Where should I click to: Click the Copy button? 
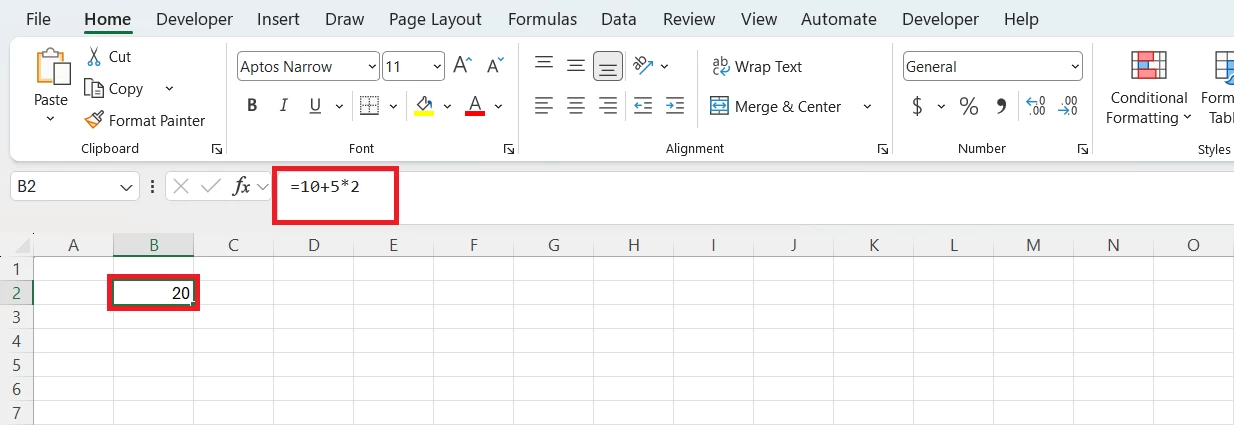point(115,89)
